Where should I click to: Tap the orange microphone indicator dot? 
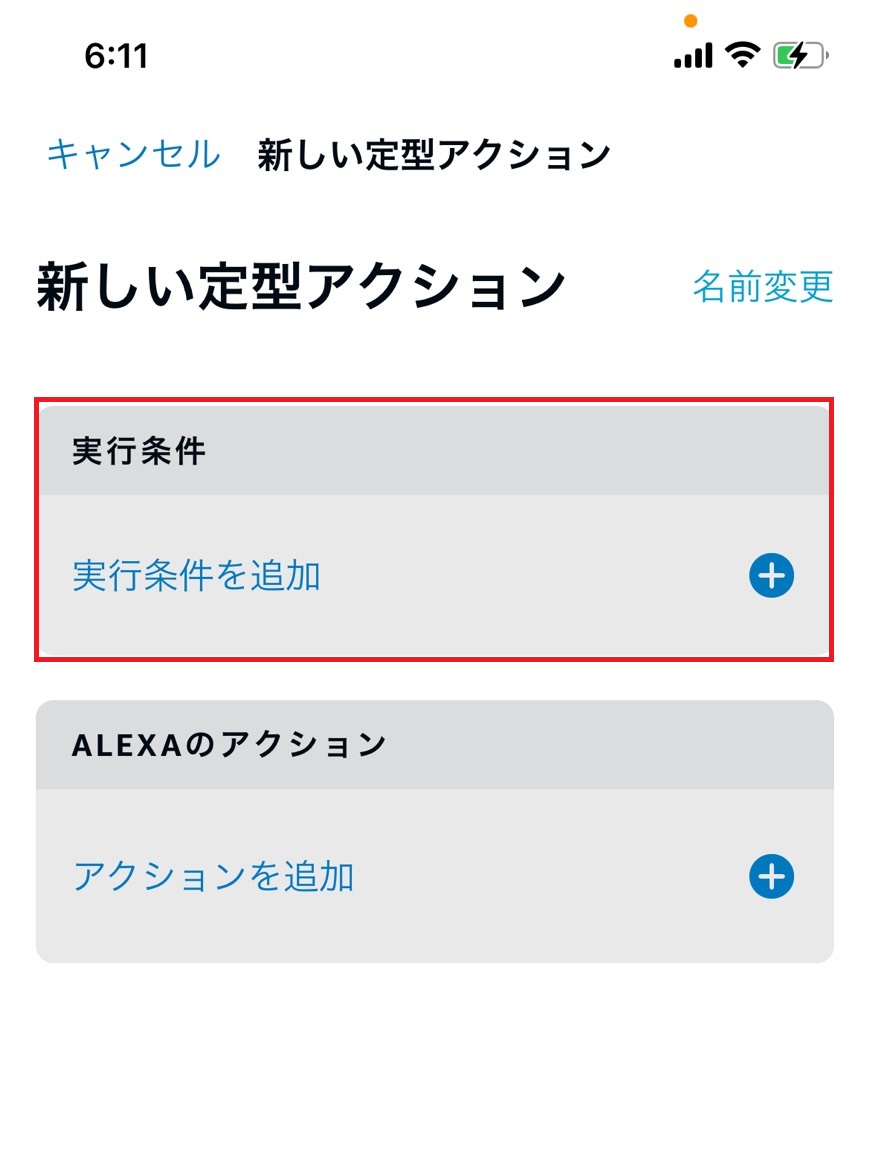click(x=689, y=20)
